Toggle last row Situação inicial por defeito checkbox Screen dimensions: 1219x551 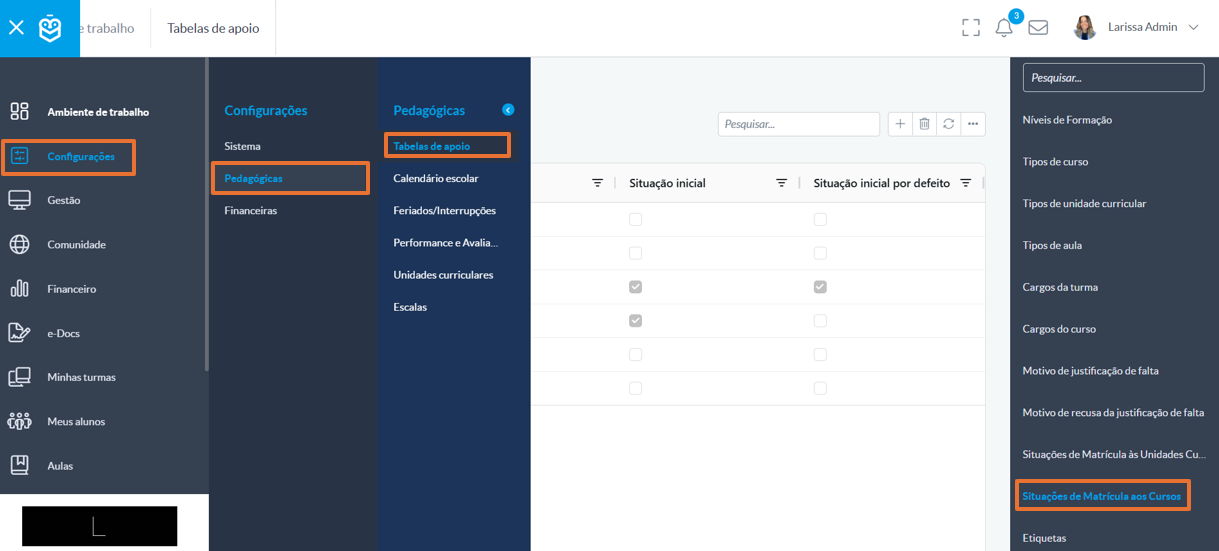(x=820, y=388)
